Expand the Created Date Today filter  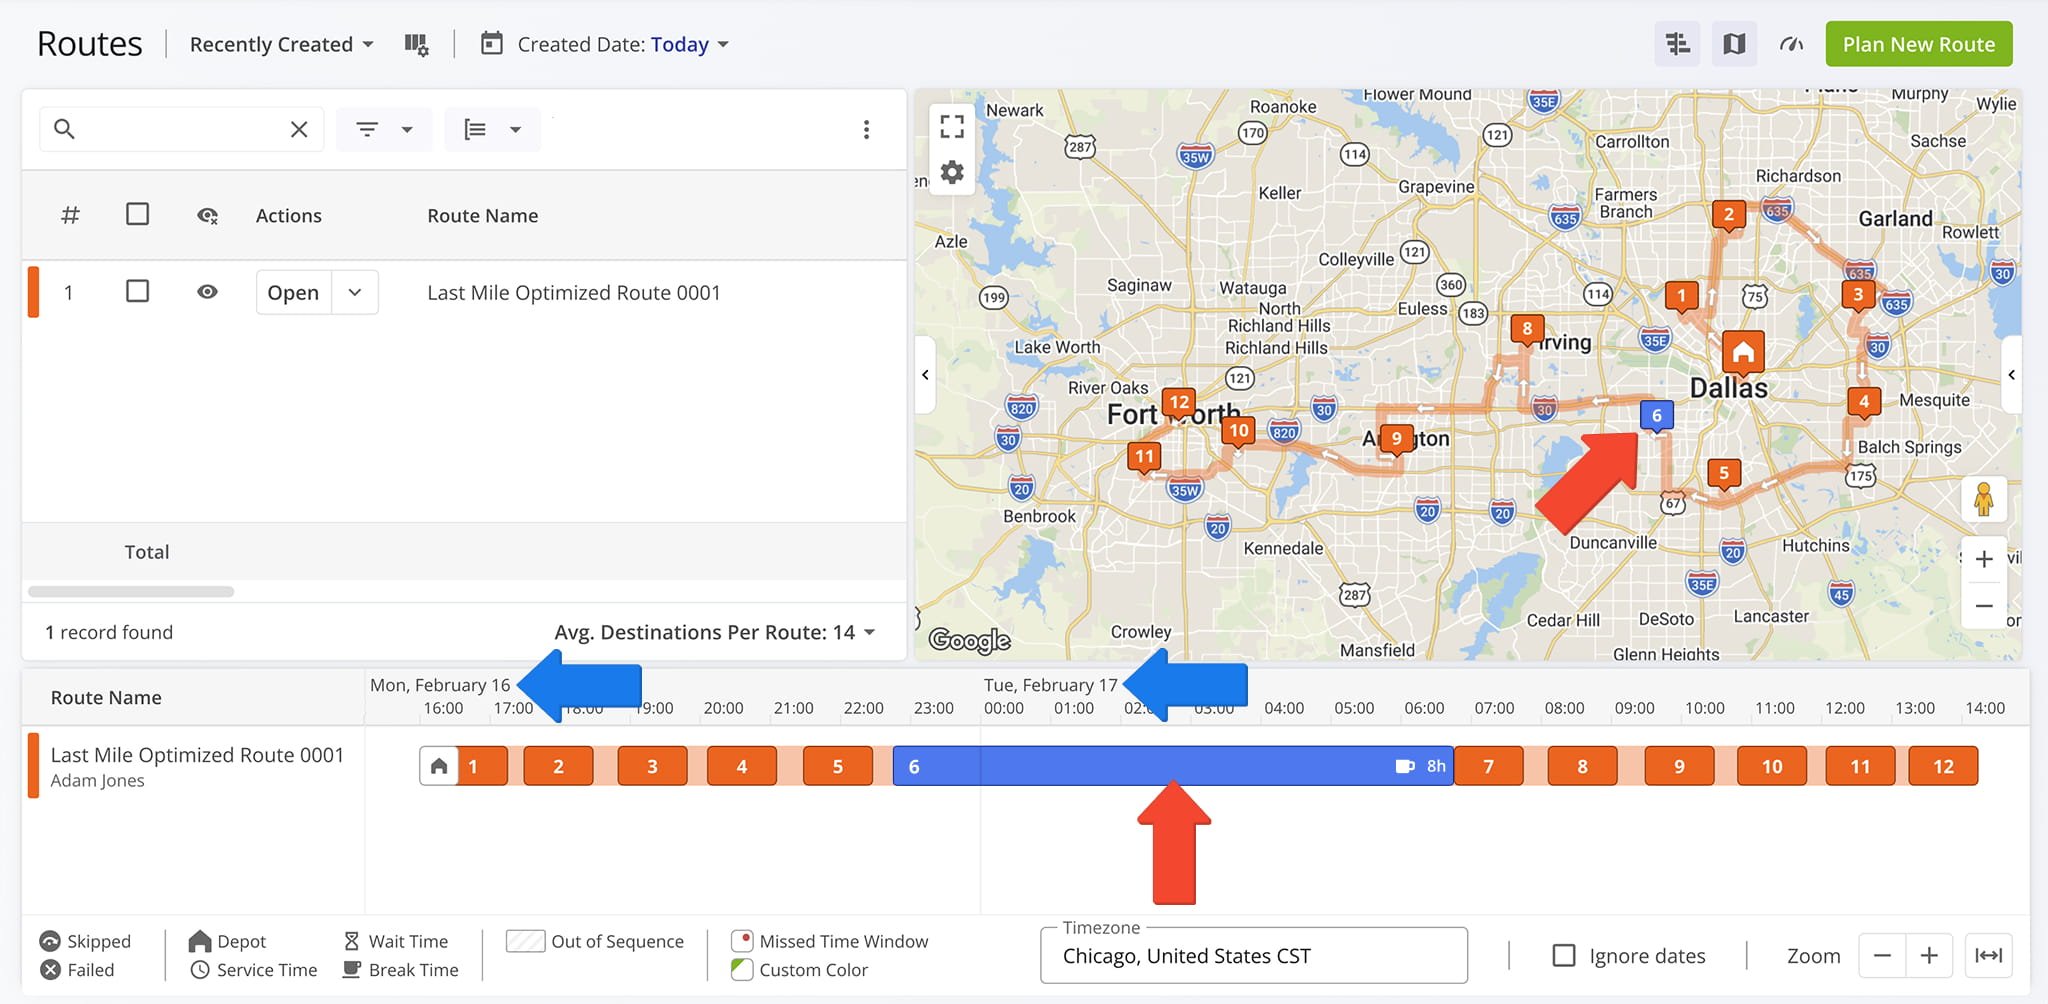click(622, 45)
